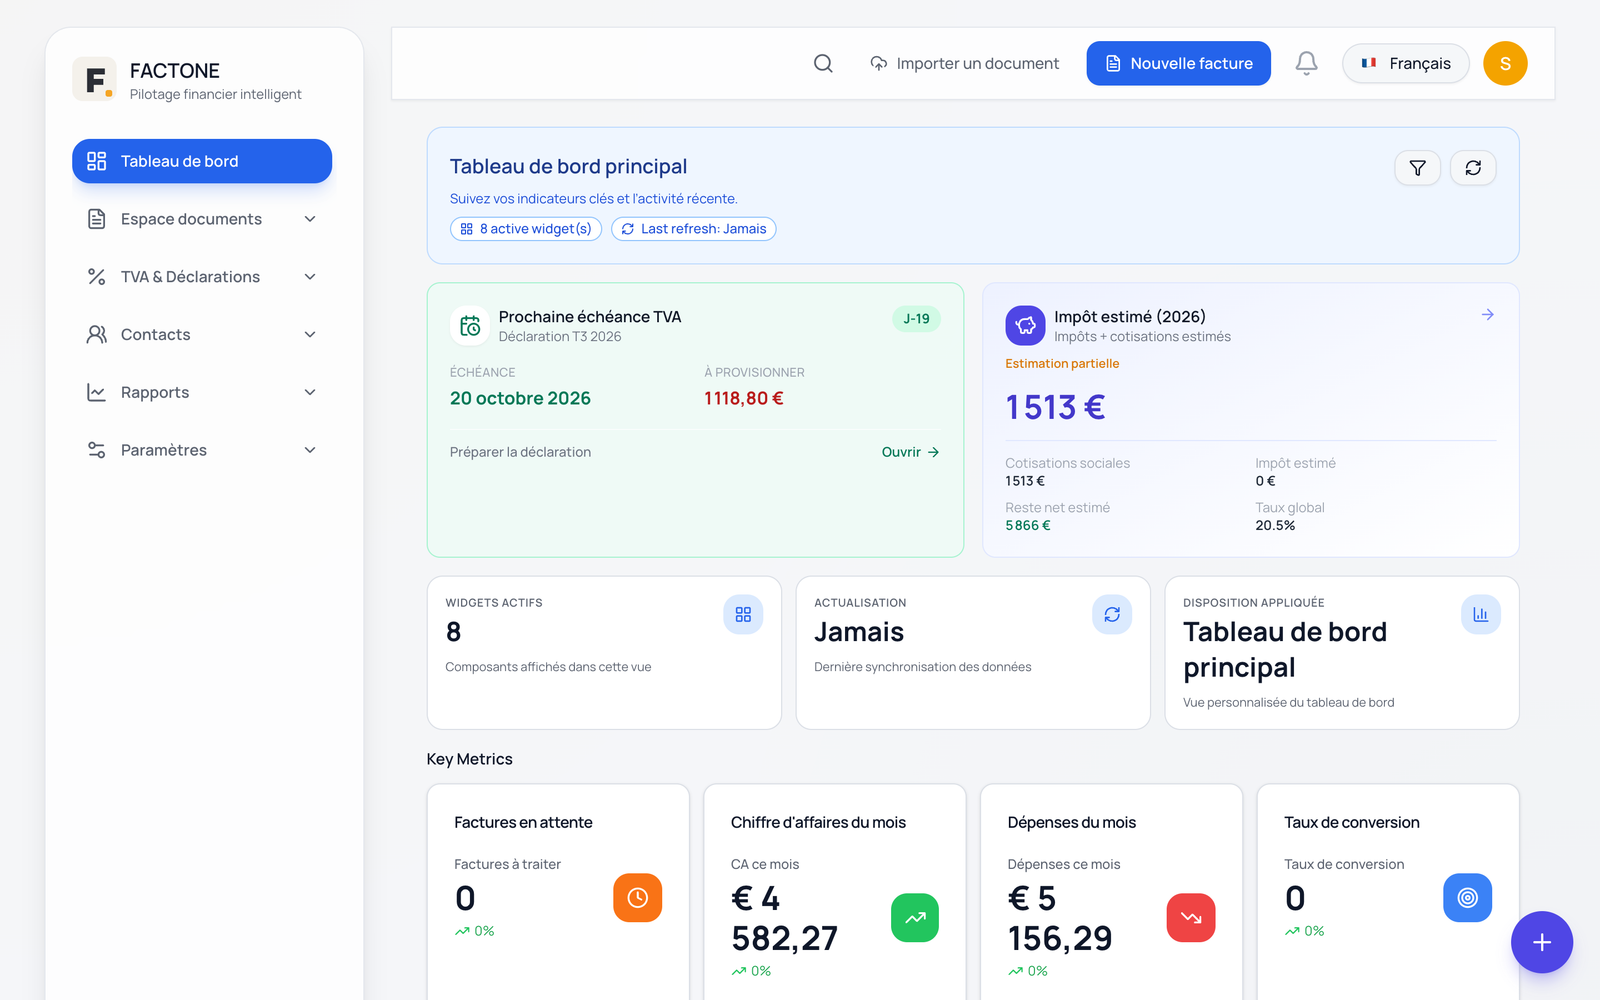Open Rapports menu item
Image resolution: width=1600 pixels, height=1000 pixels.
point(202,393)
